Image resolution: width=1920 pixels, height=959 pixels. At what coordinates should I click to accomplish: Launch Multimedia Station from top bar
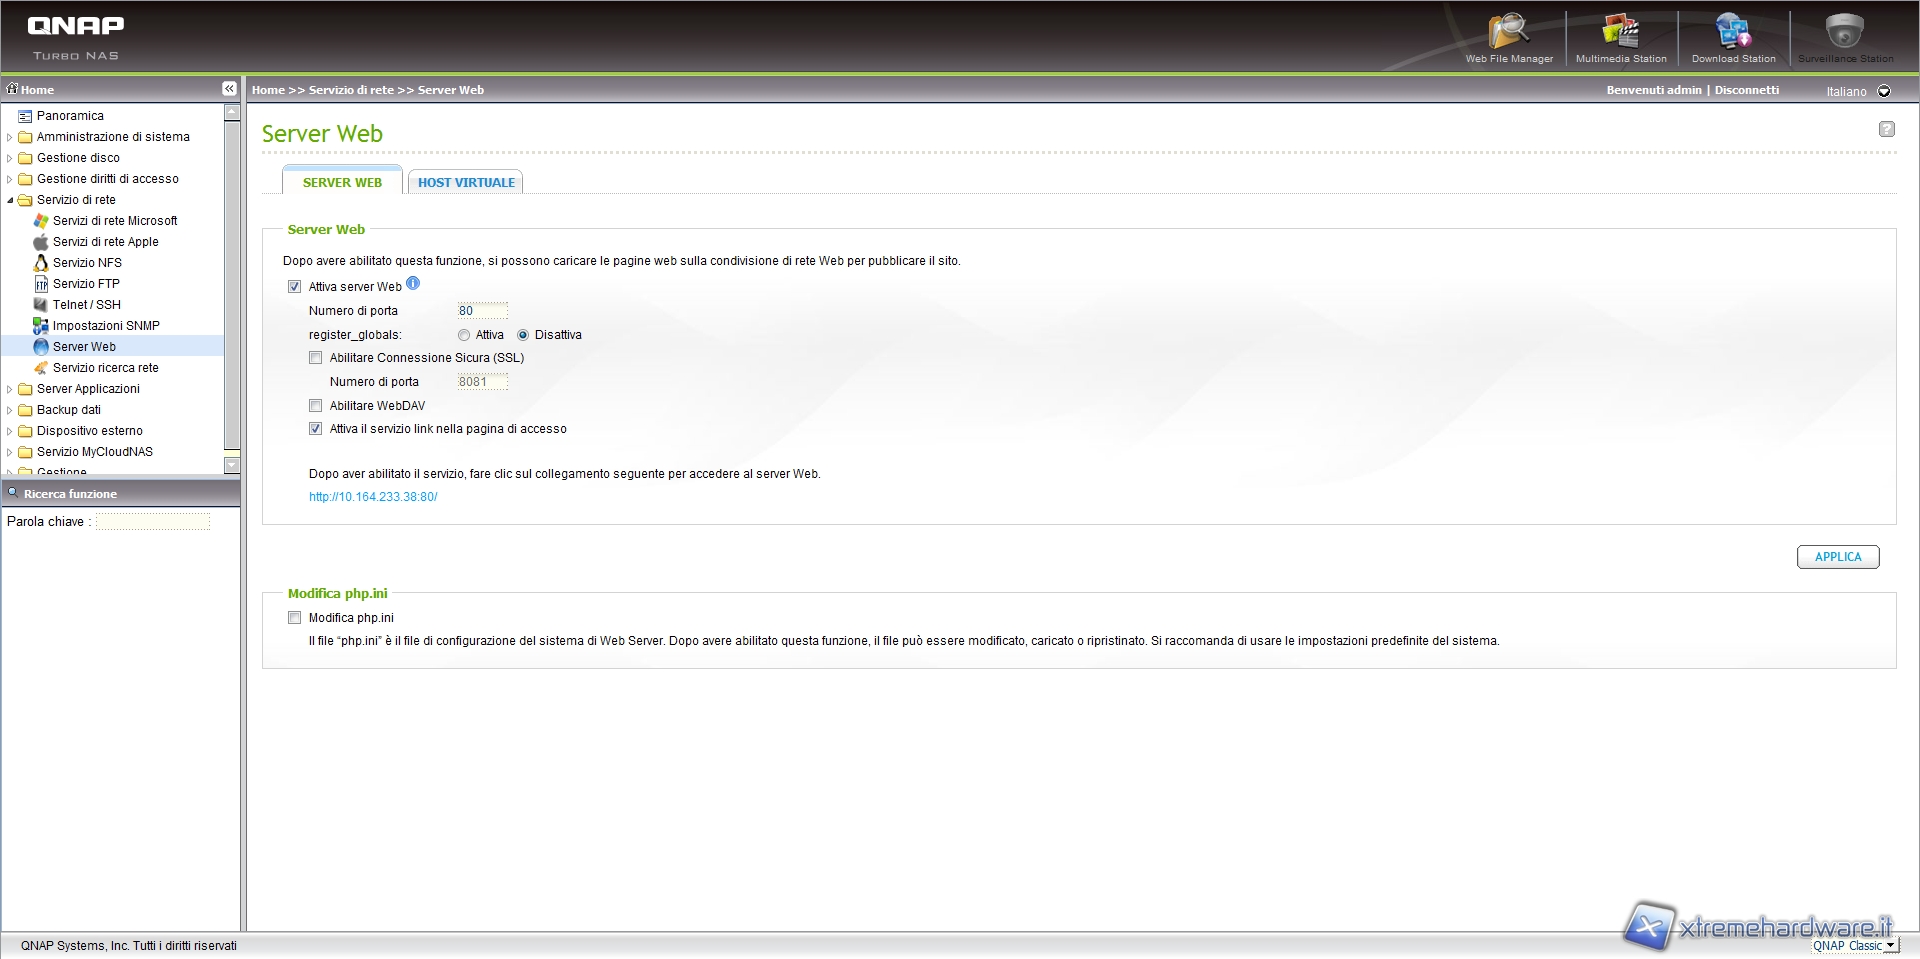point(1620,37)
